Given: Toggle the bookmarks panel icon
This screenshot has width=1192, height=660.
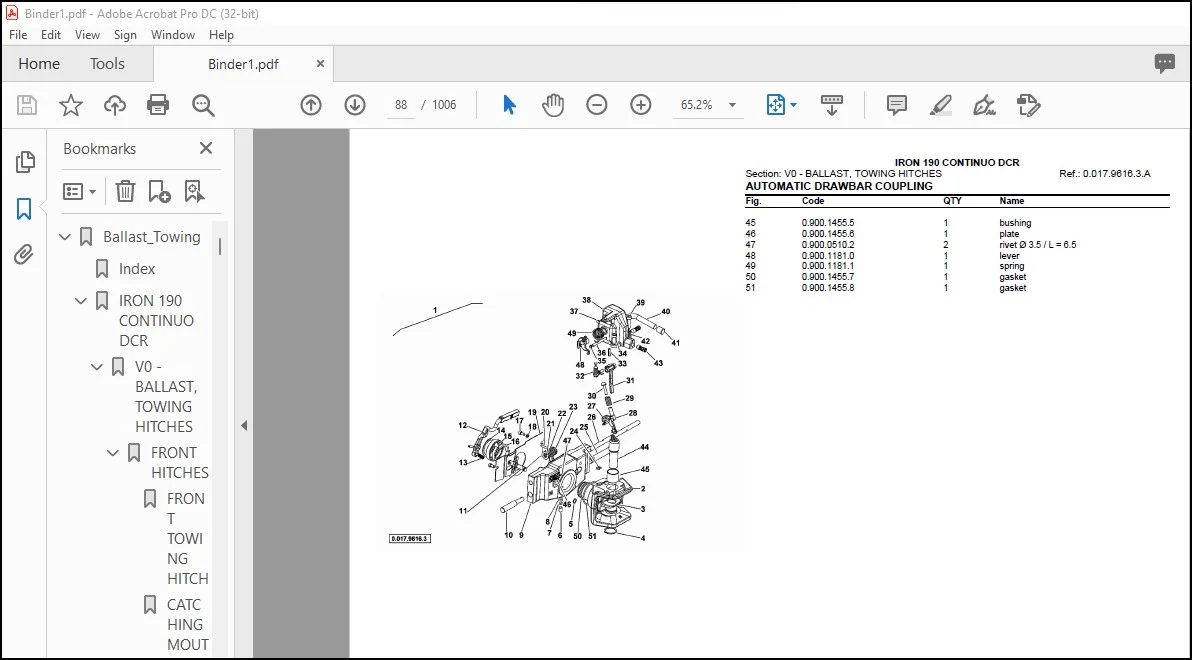Looking at the screenshot, I should tap(24, 208).
